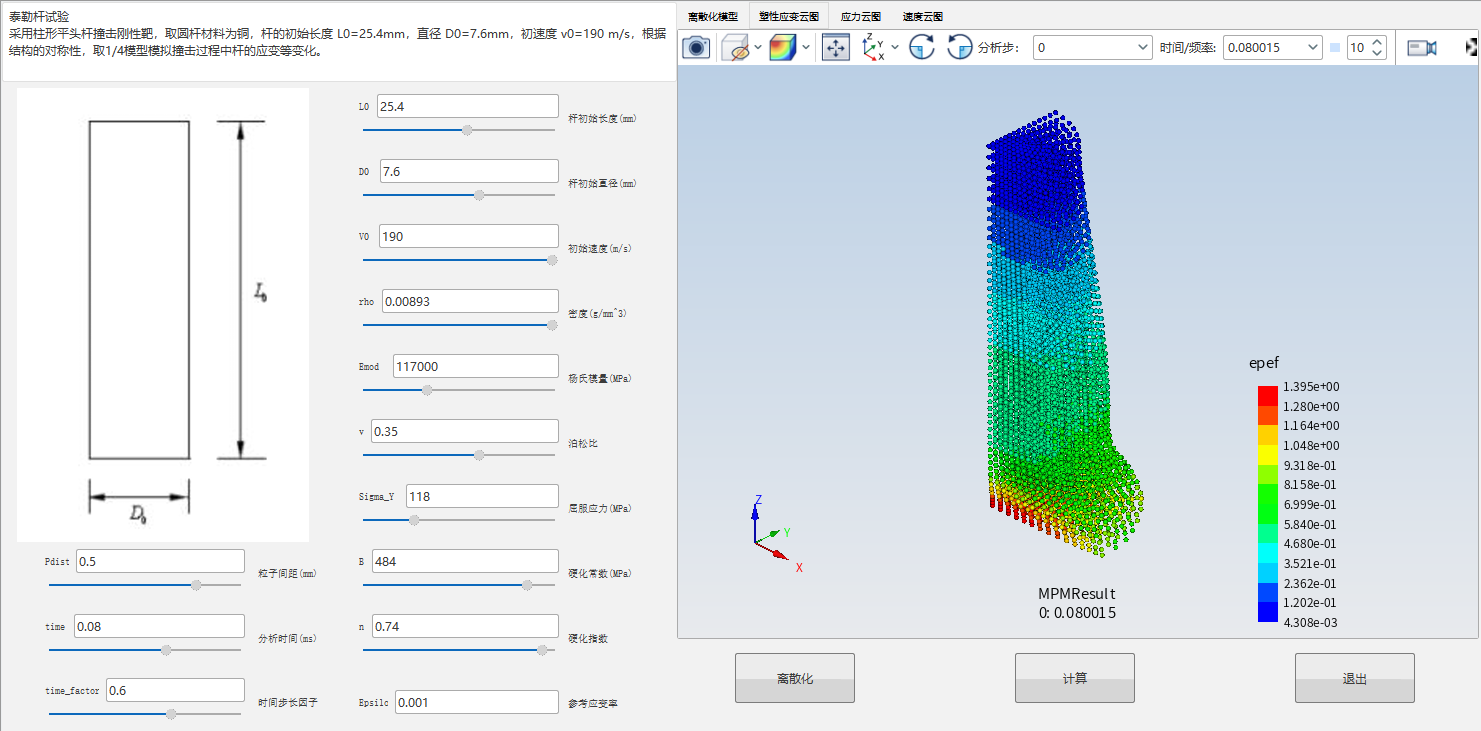Click the L0 slider handle
Image resolution: width=1481 pixels, height=731 pixels.
467,130
